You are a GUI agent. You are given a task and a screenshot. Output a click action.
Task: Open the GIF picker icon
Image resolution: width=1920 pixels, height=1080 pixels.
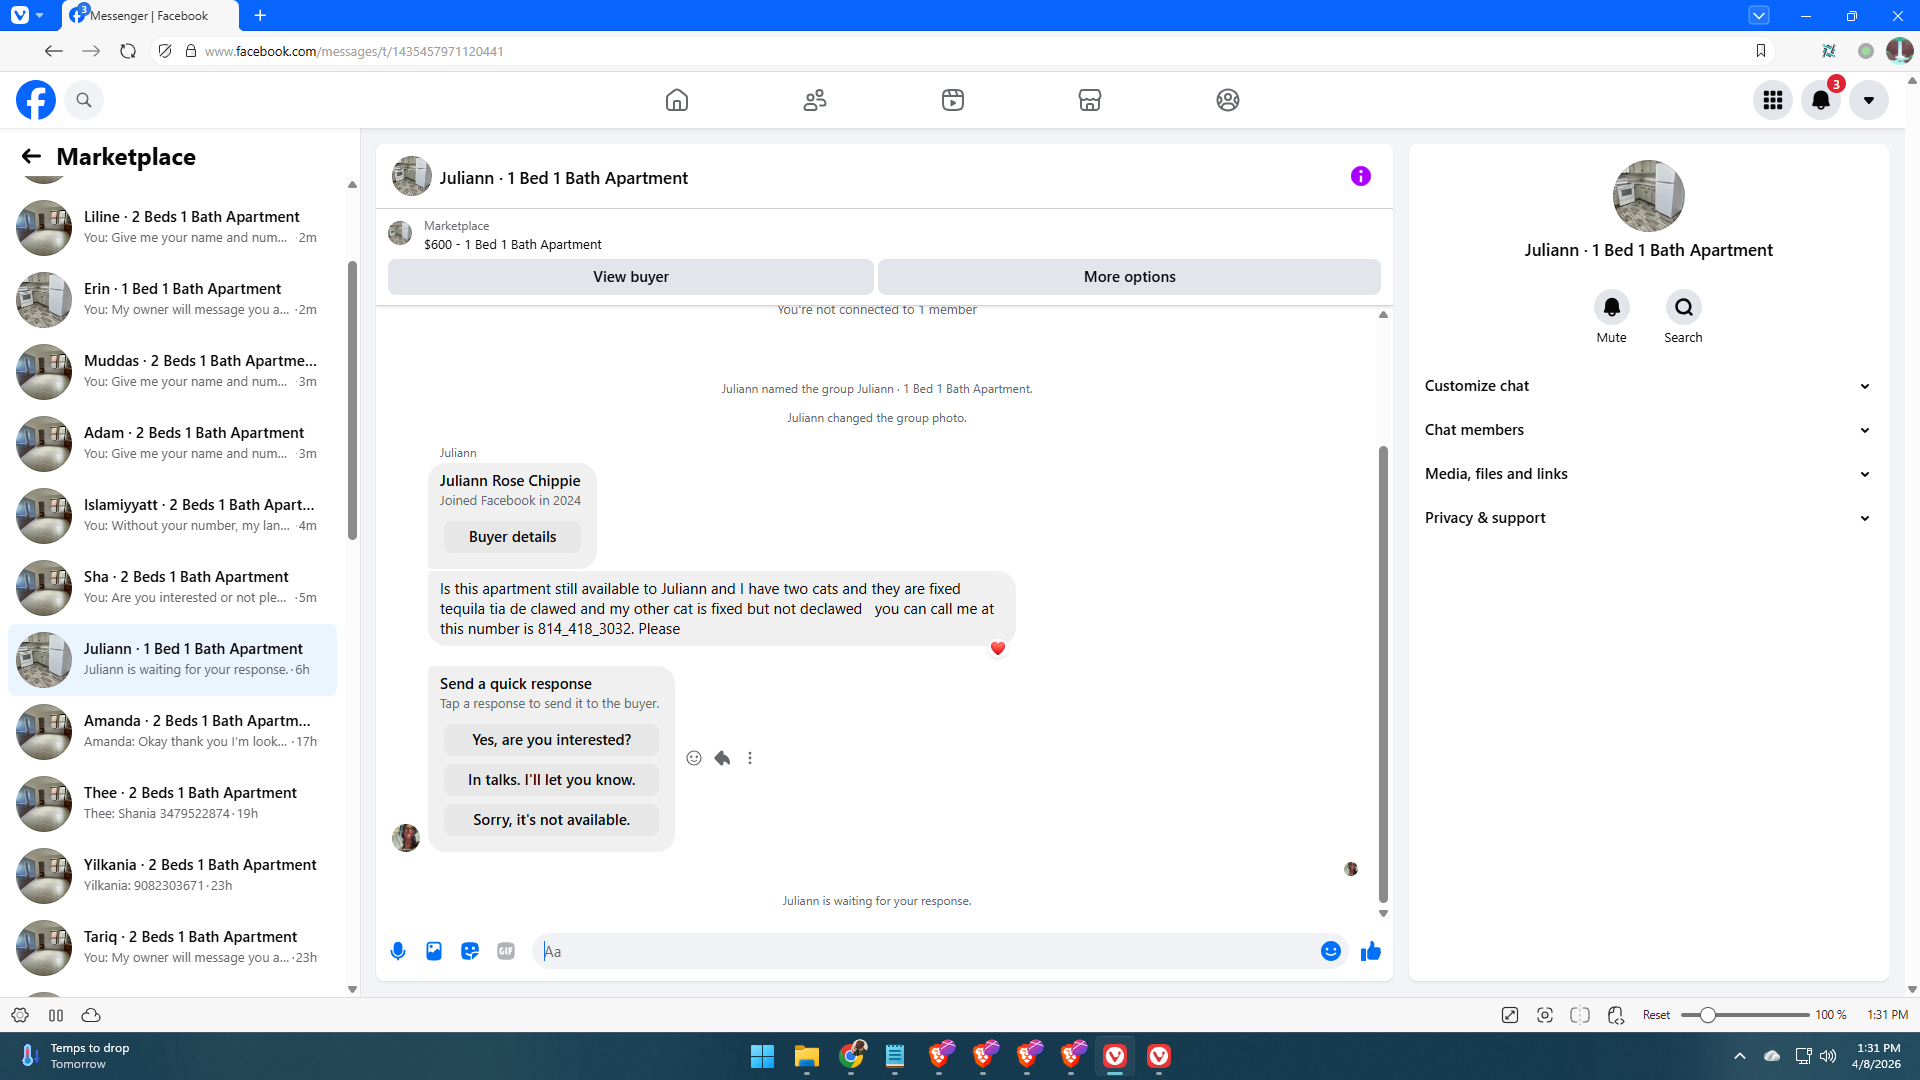506,951
